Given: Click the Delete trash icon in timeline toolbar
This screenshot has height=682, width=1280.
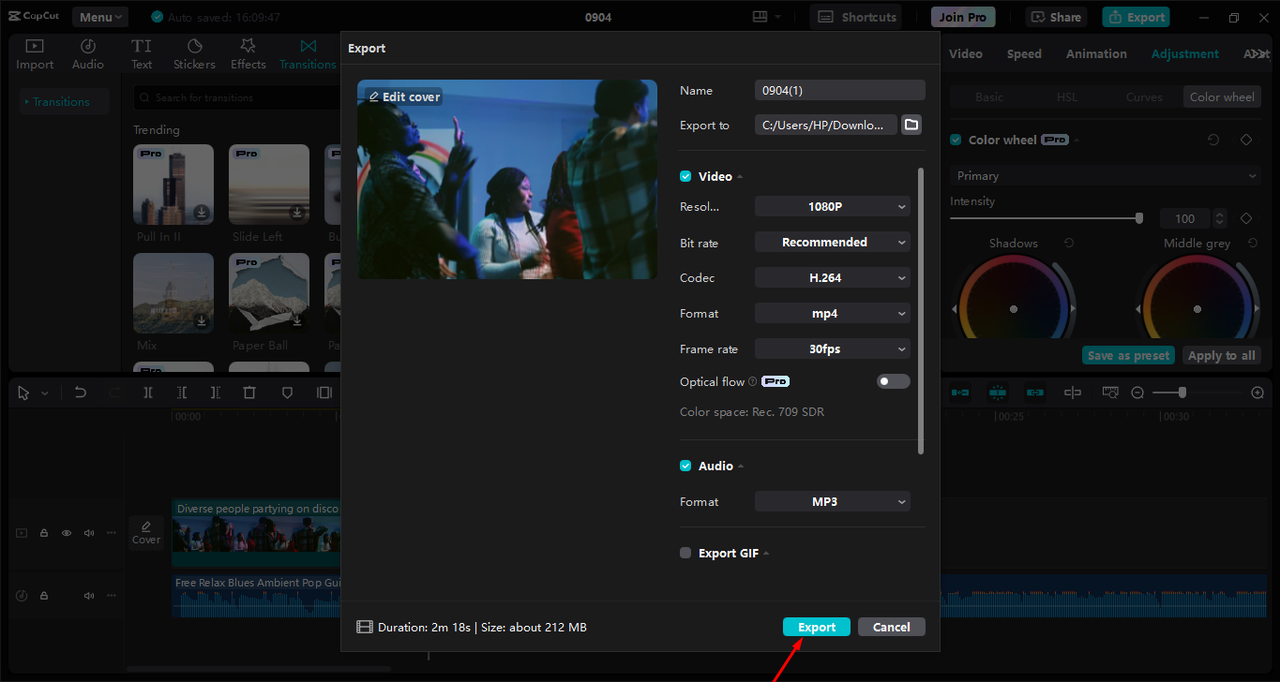Looking at the screenshot, I should 250,393.
